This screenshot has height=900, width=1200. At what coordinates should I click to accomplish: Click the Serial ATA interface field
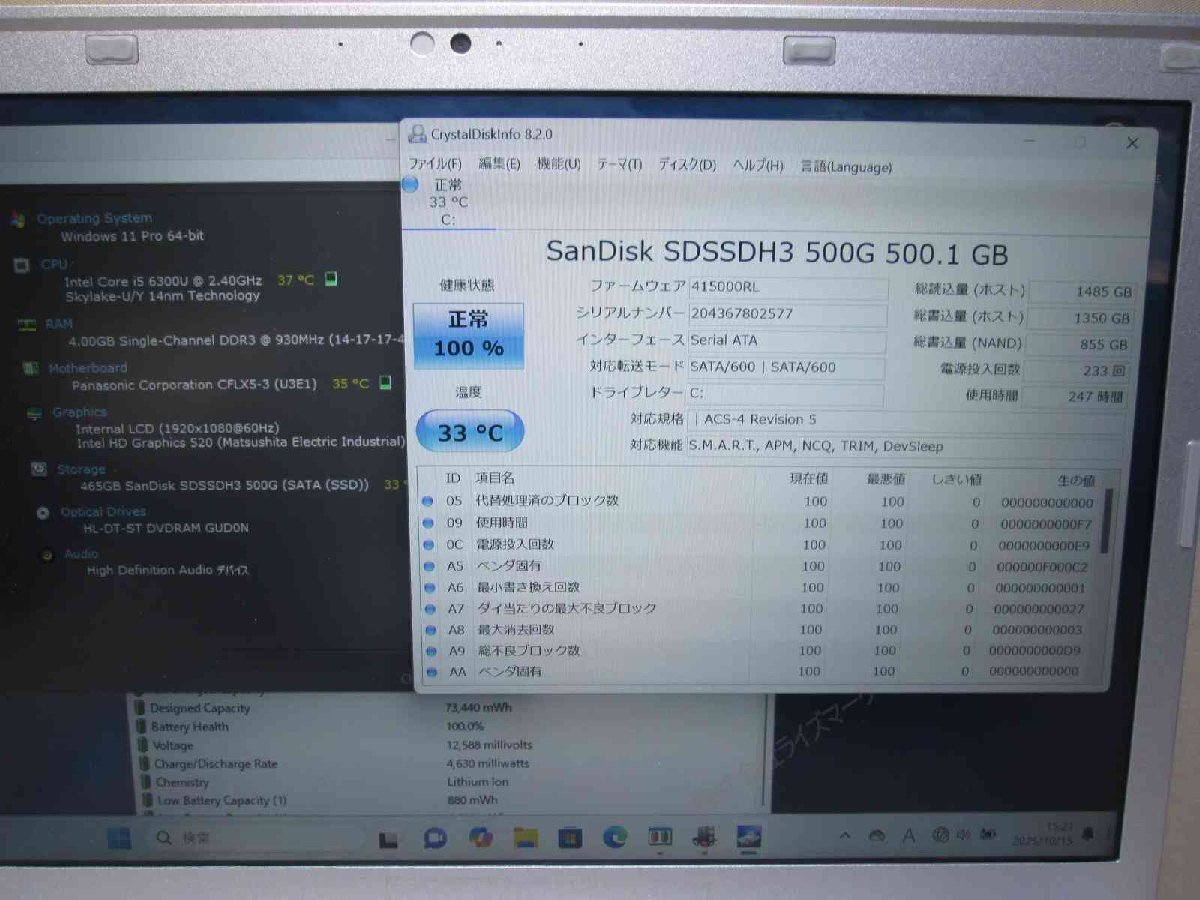click(x=787, y=341)
